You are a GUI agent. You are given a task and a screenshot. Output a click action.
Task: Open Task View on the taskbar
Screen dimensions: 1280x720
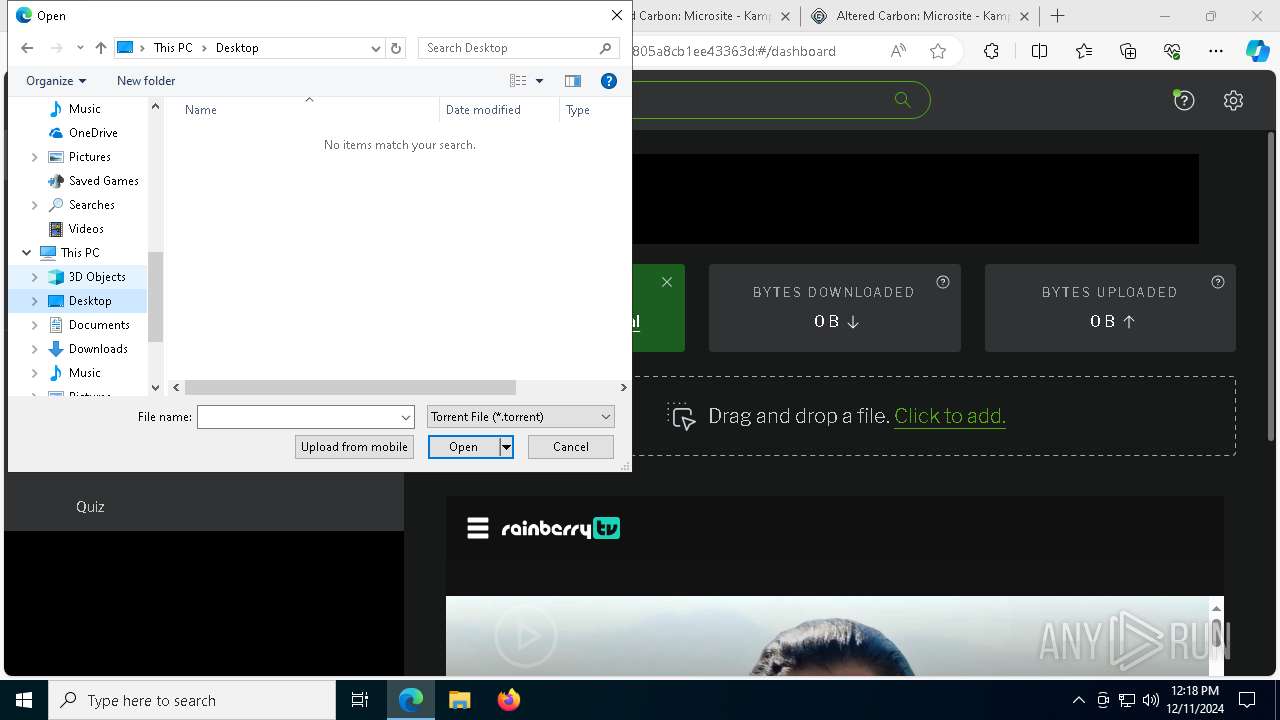pyautogui.click(x=360, y=700)
